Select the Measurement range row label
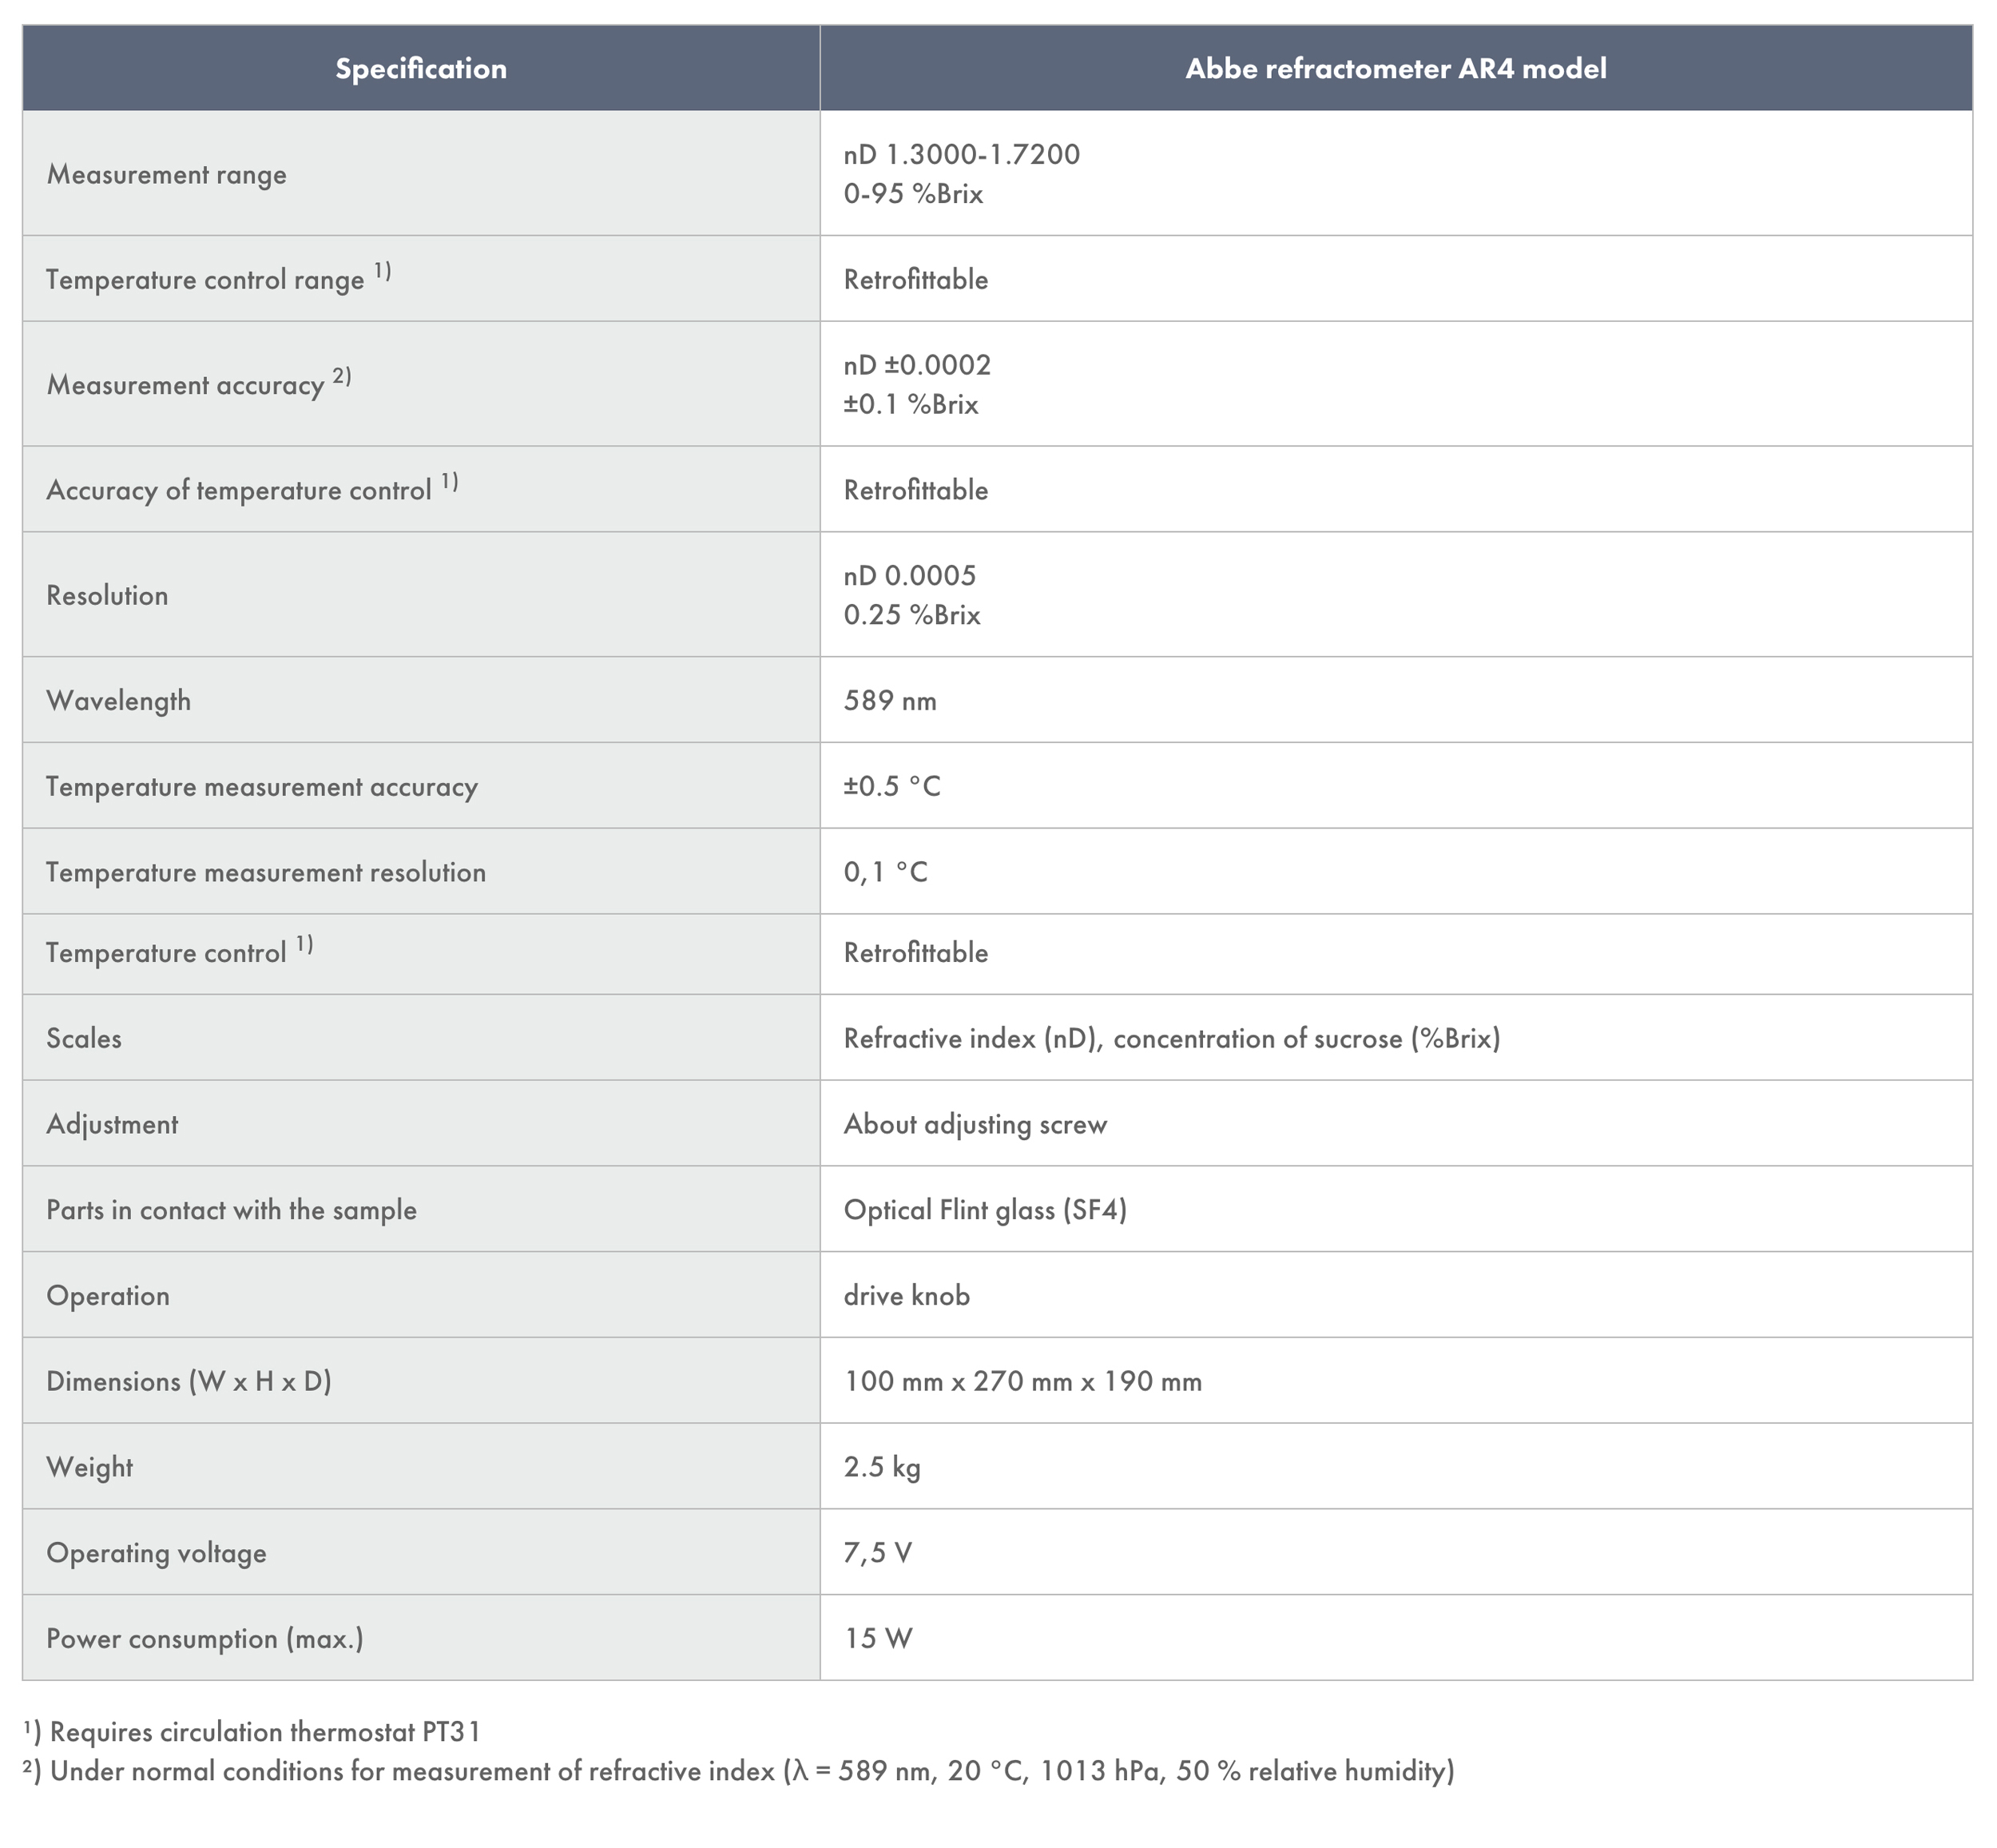The width and height of the screenshot is (1997, 1848). click(166, 175)
